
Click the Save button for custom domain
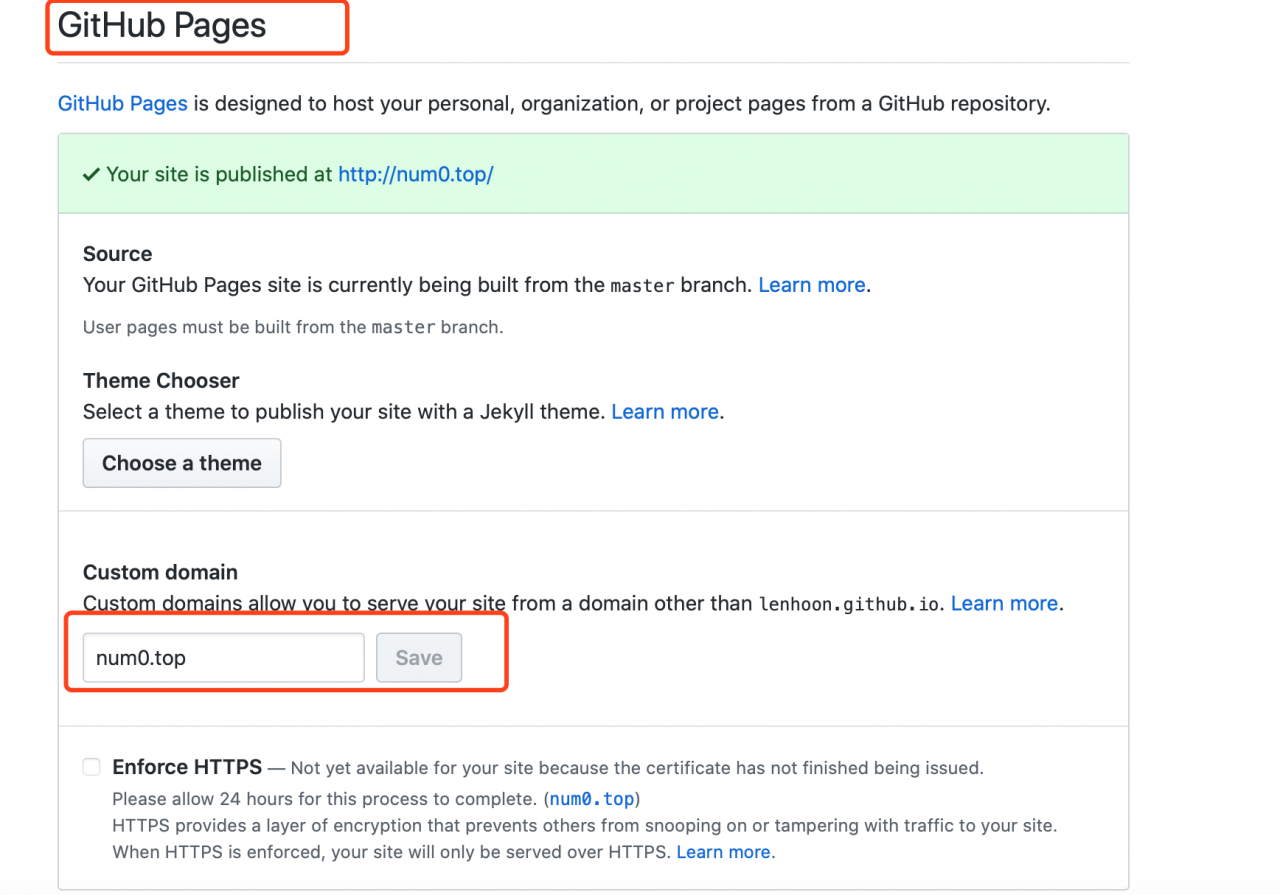(x=419, y=658)
